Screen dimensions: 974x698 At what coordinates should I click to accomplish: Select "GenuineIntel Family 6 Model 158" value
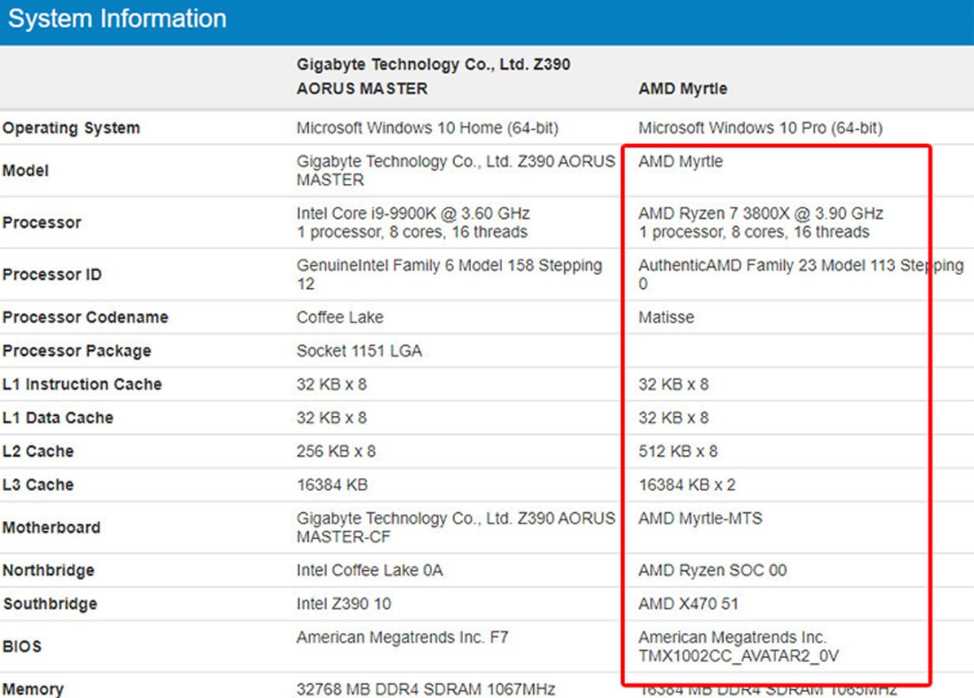point(449,274)
